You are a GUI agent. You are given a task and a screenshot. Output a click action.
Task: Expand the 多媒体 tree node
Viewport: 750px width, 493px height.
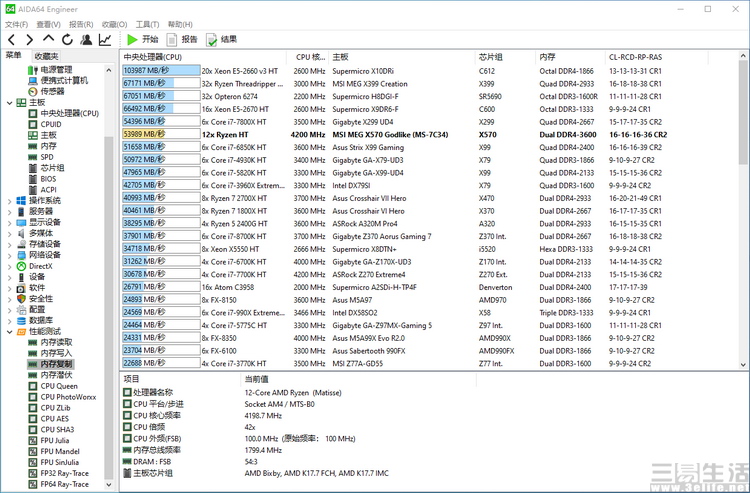pos(10,234)
